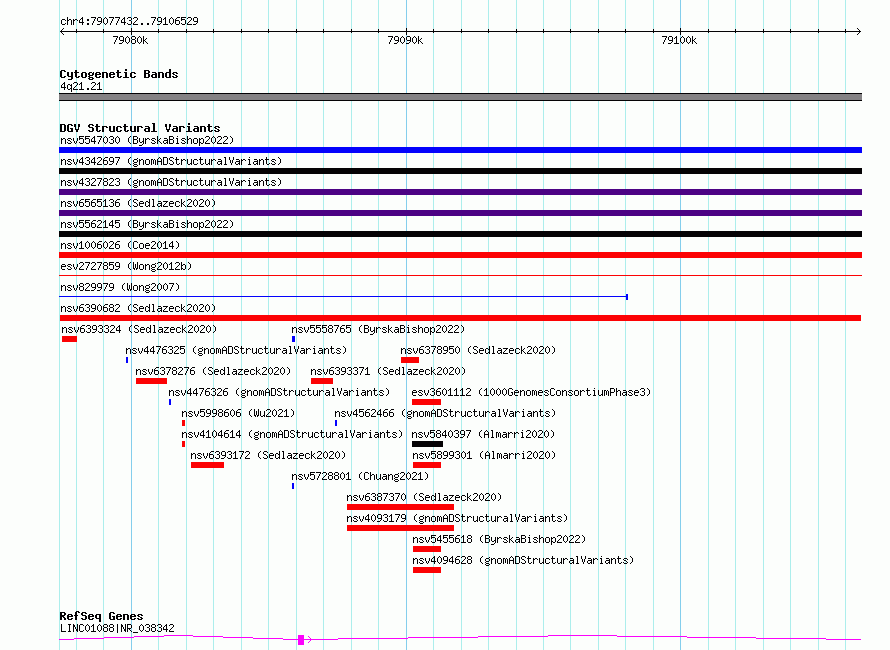Click the red bar under nsv4094628
890x650 pixels.
pos(427,570)
